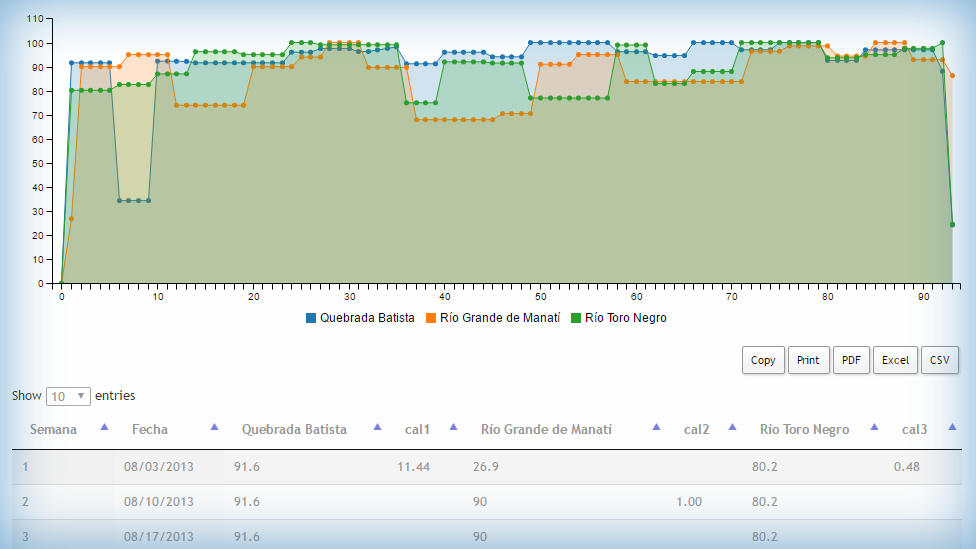Download the table as CSV

click(x=939, y=360)
